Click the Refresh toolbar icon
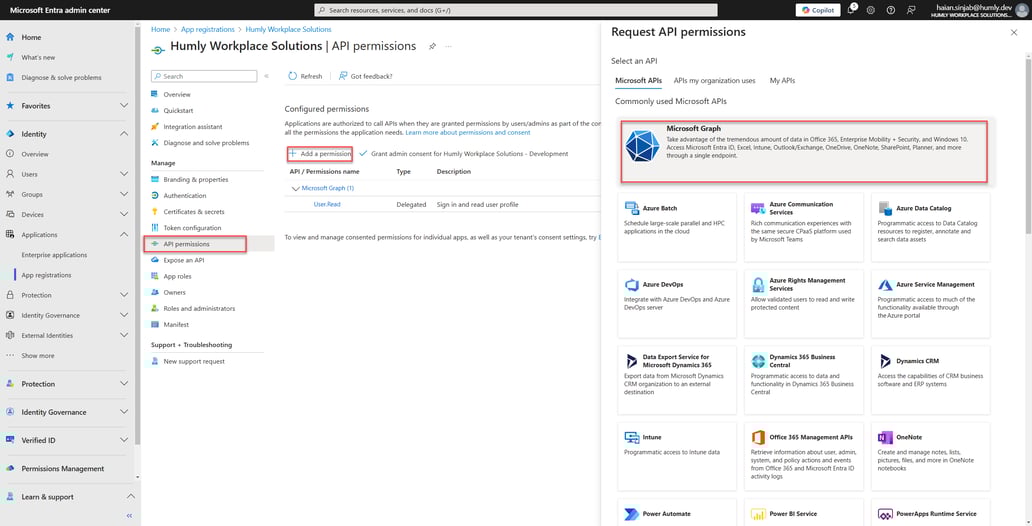1032x526 pixels. (293, 76)
